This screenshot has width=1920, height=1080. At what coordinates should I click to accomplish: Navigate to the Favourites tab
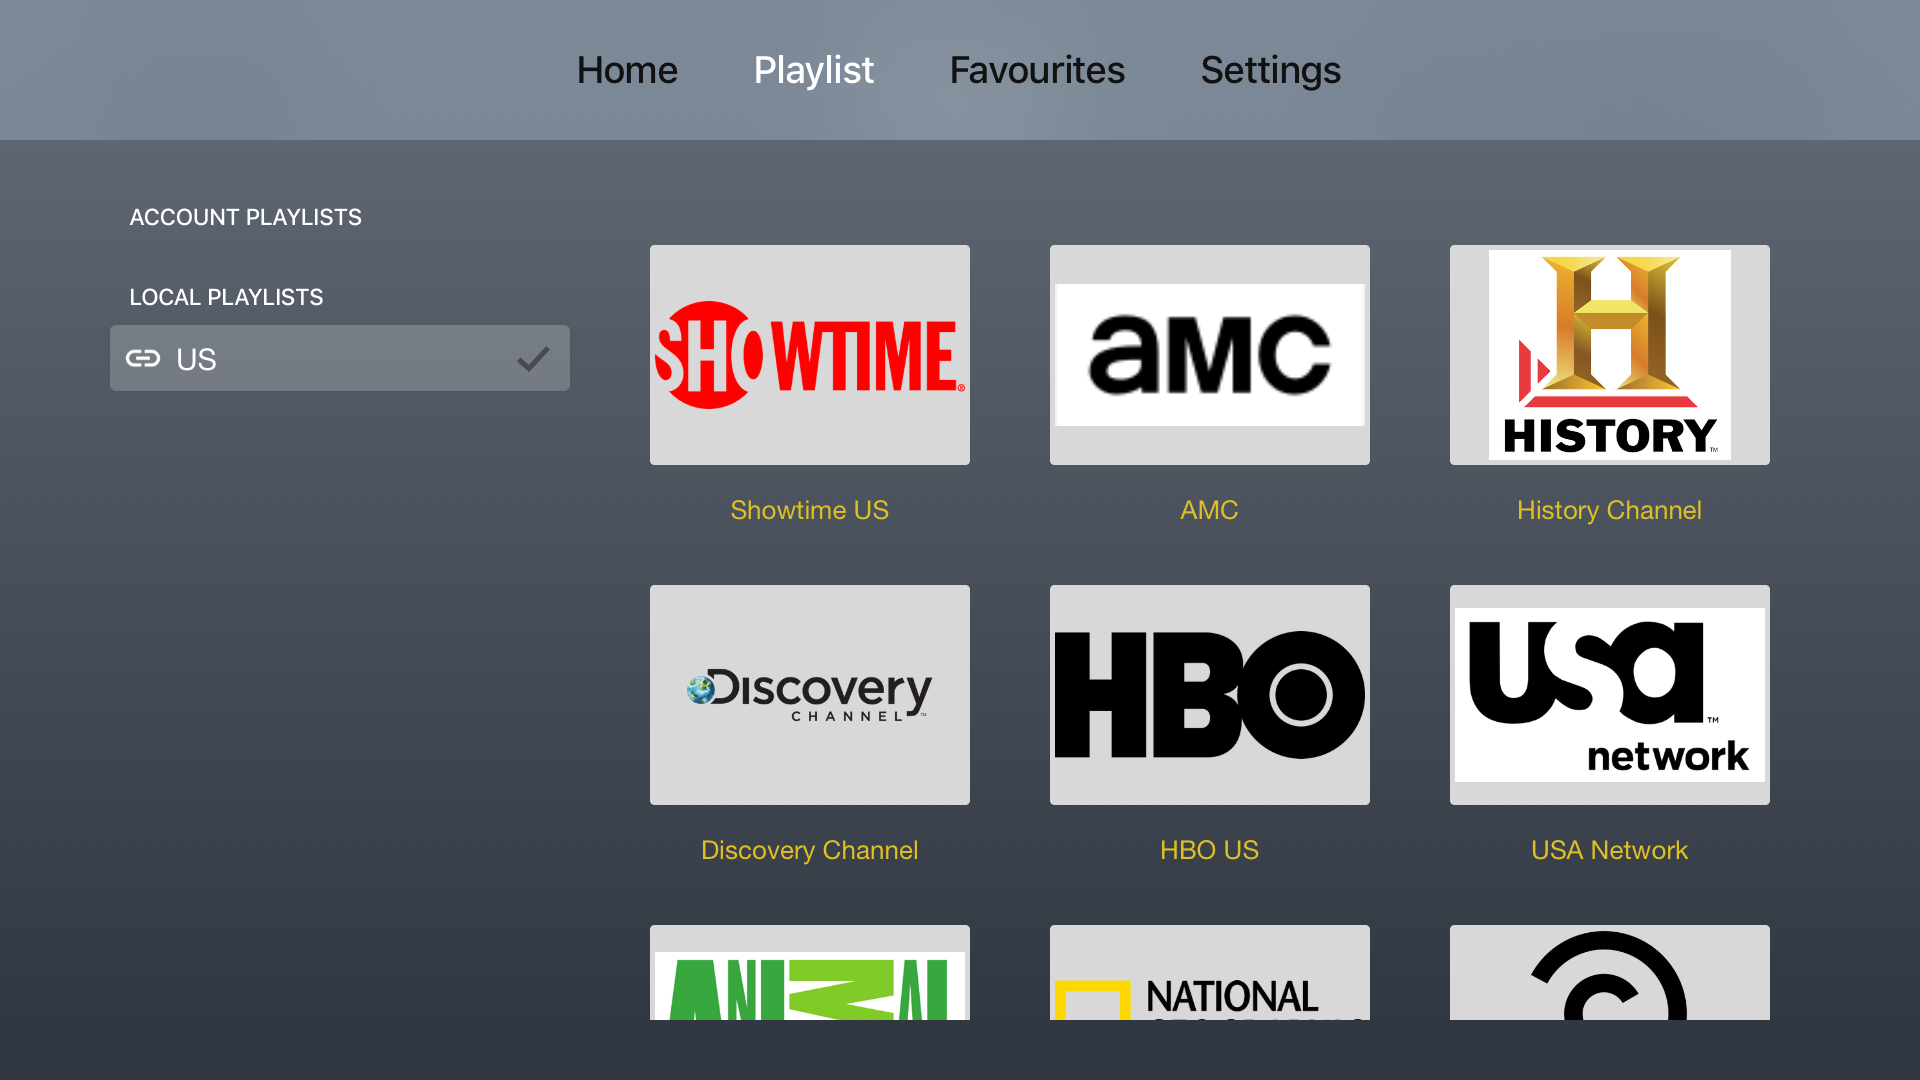1036,70
